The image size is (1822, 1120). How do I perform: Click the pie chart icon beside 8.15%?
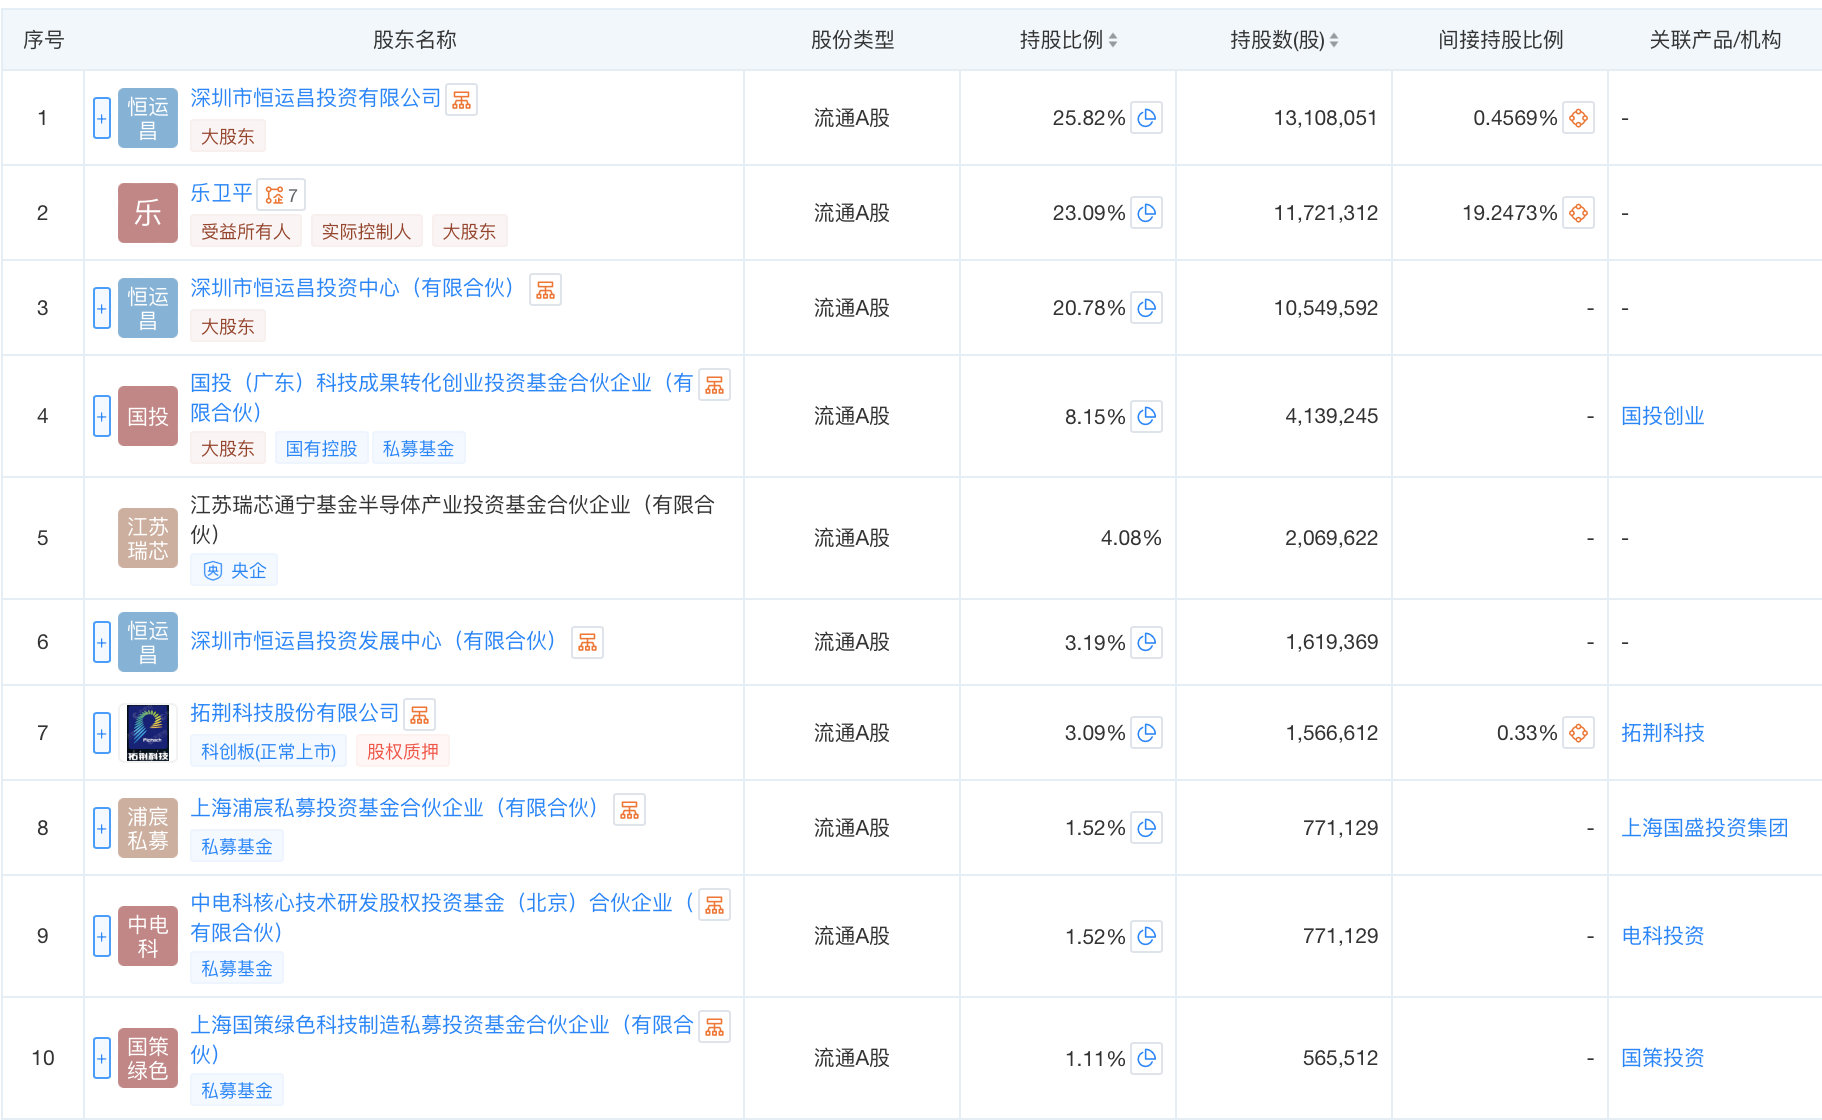point(1146,416)
